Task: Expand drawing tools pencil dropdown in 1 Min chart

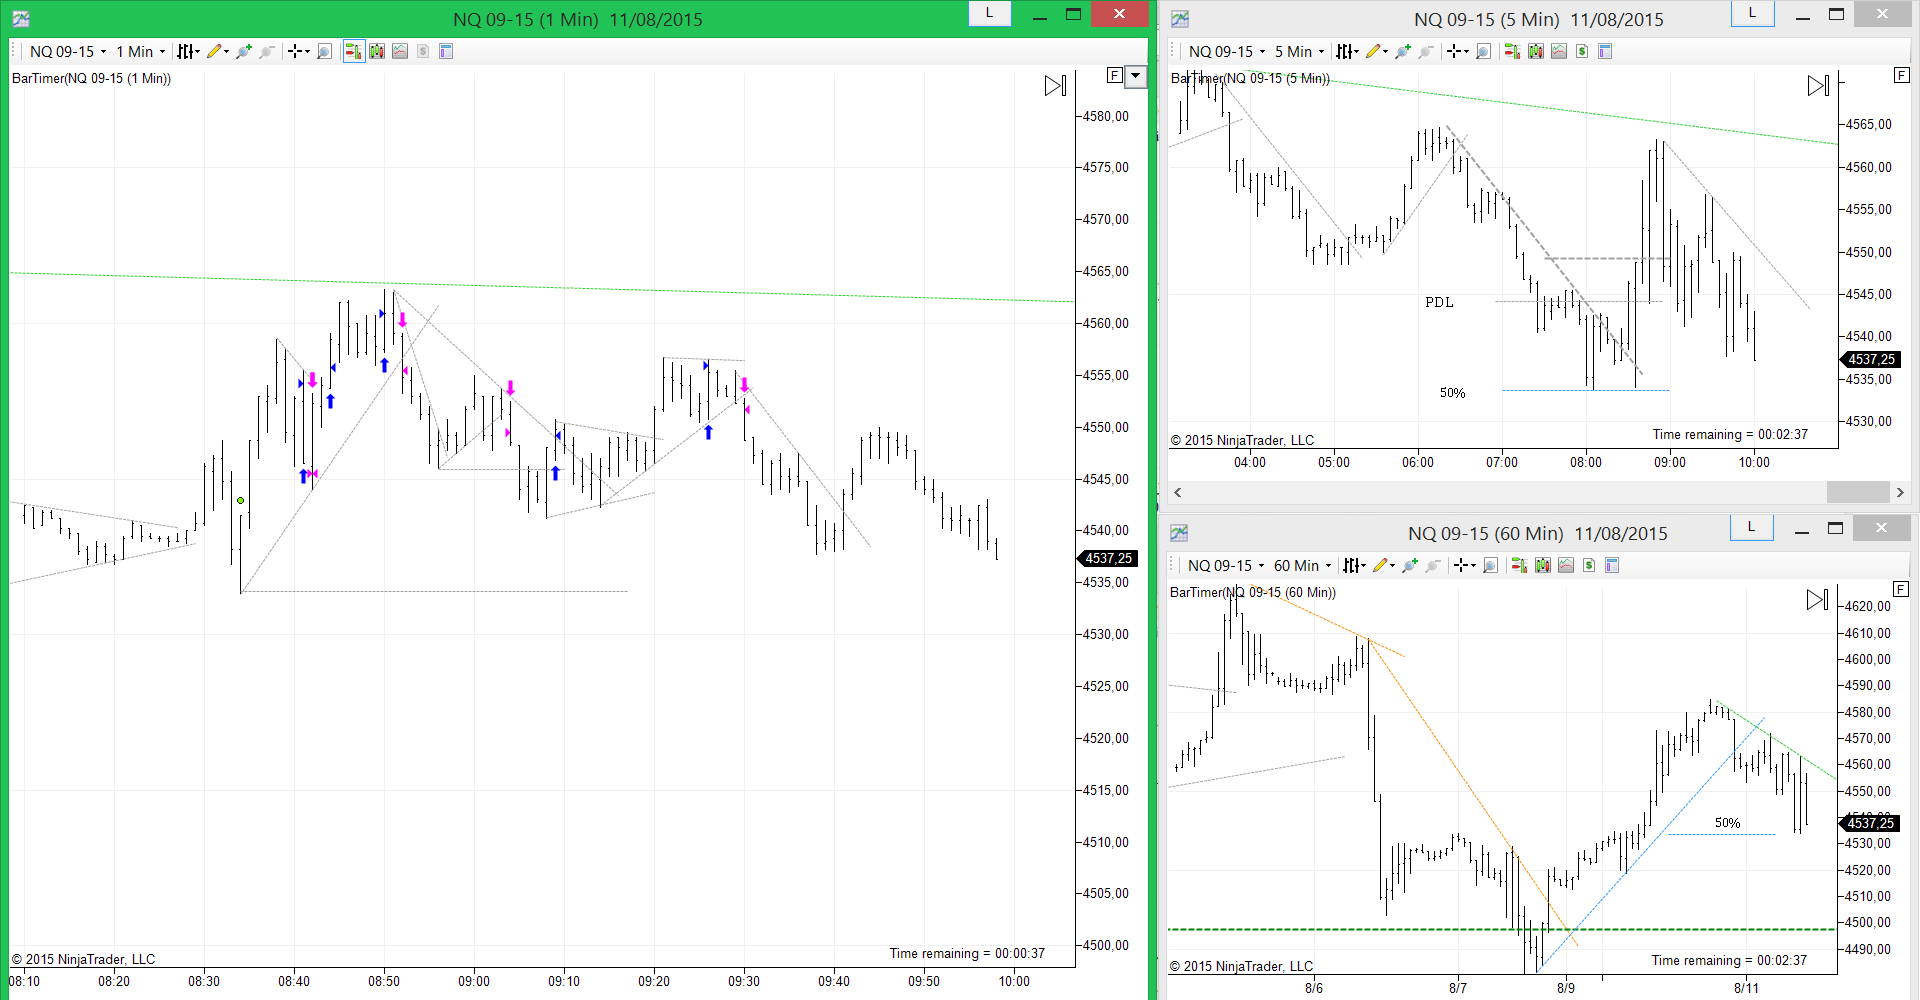Action: (x=227, y=51)
